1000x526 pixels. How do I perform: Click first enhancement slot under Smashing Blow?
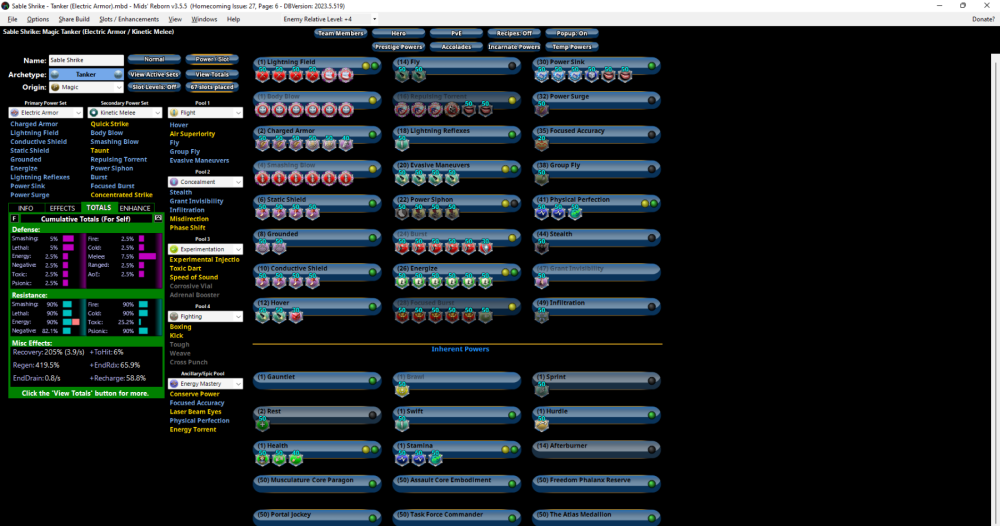[263, 178]
